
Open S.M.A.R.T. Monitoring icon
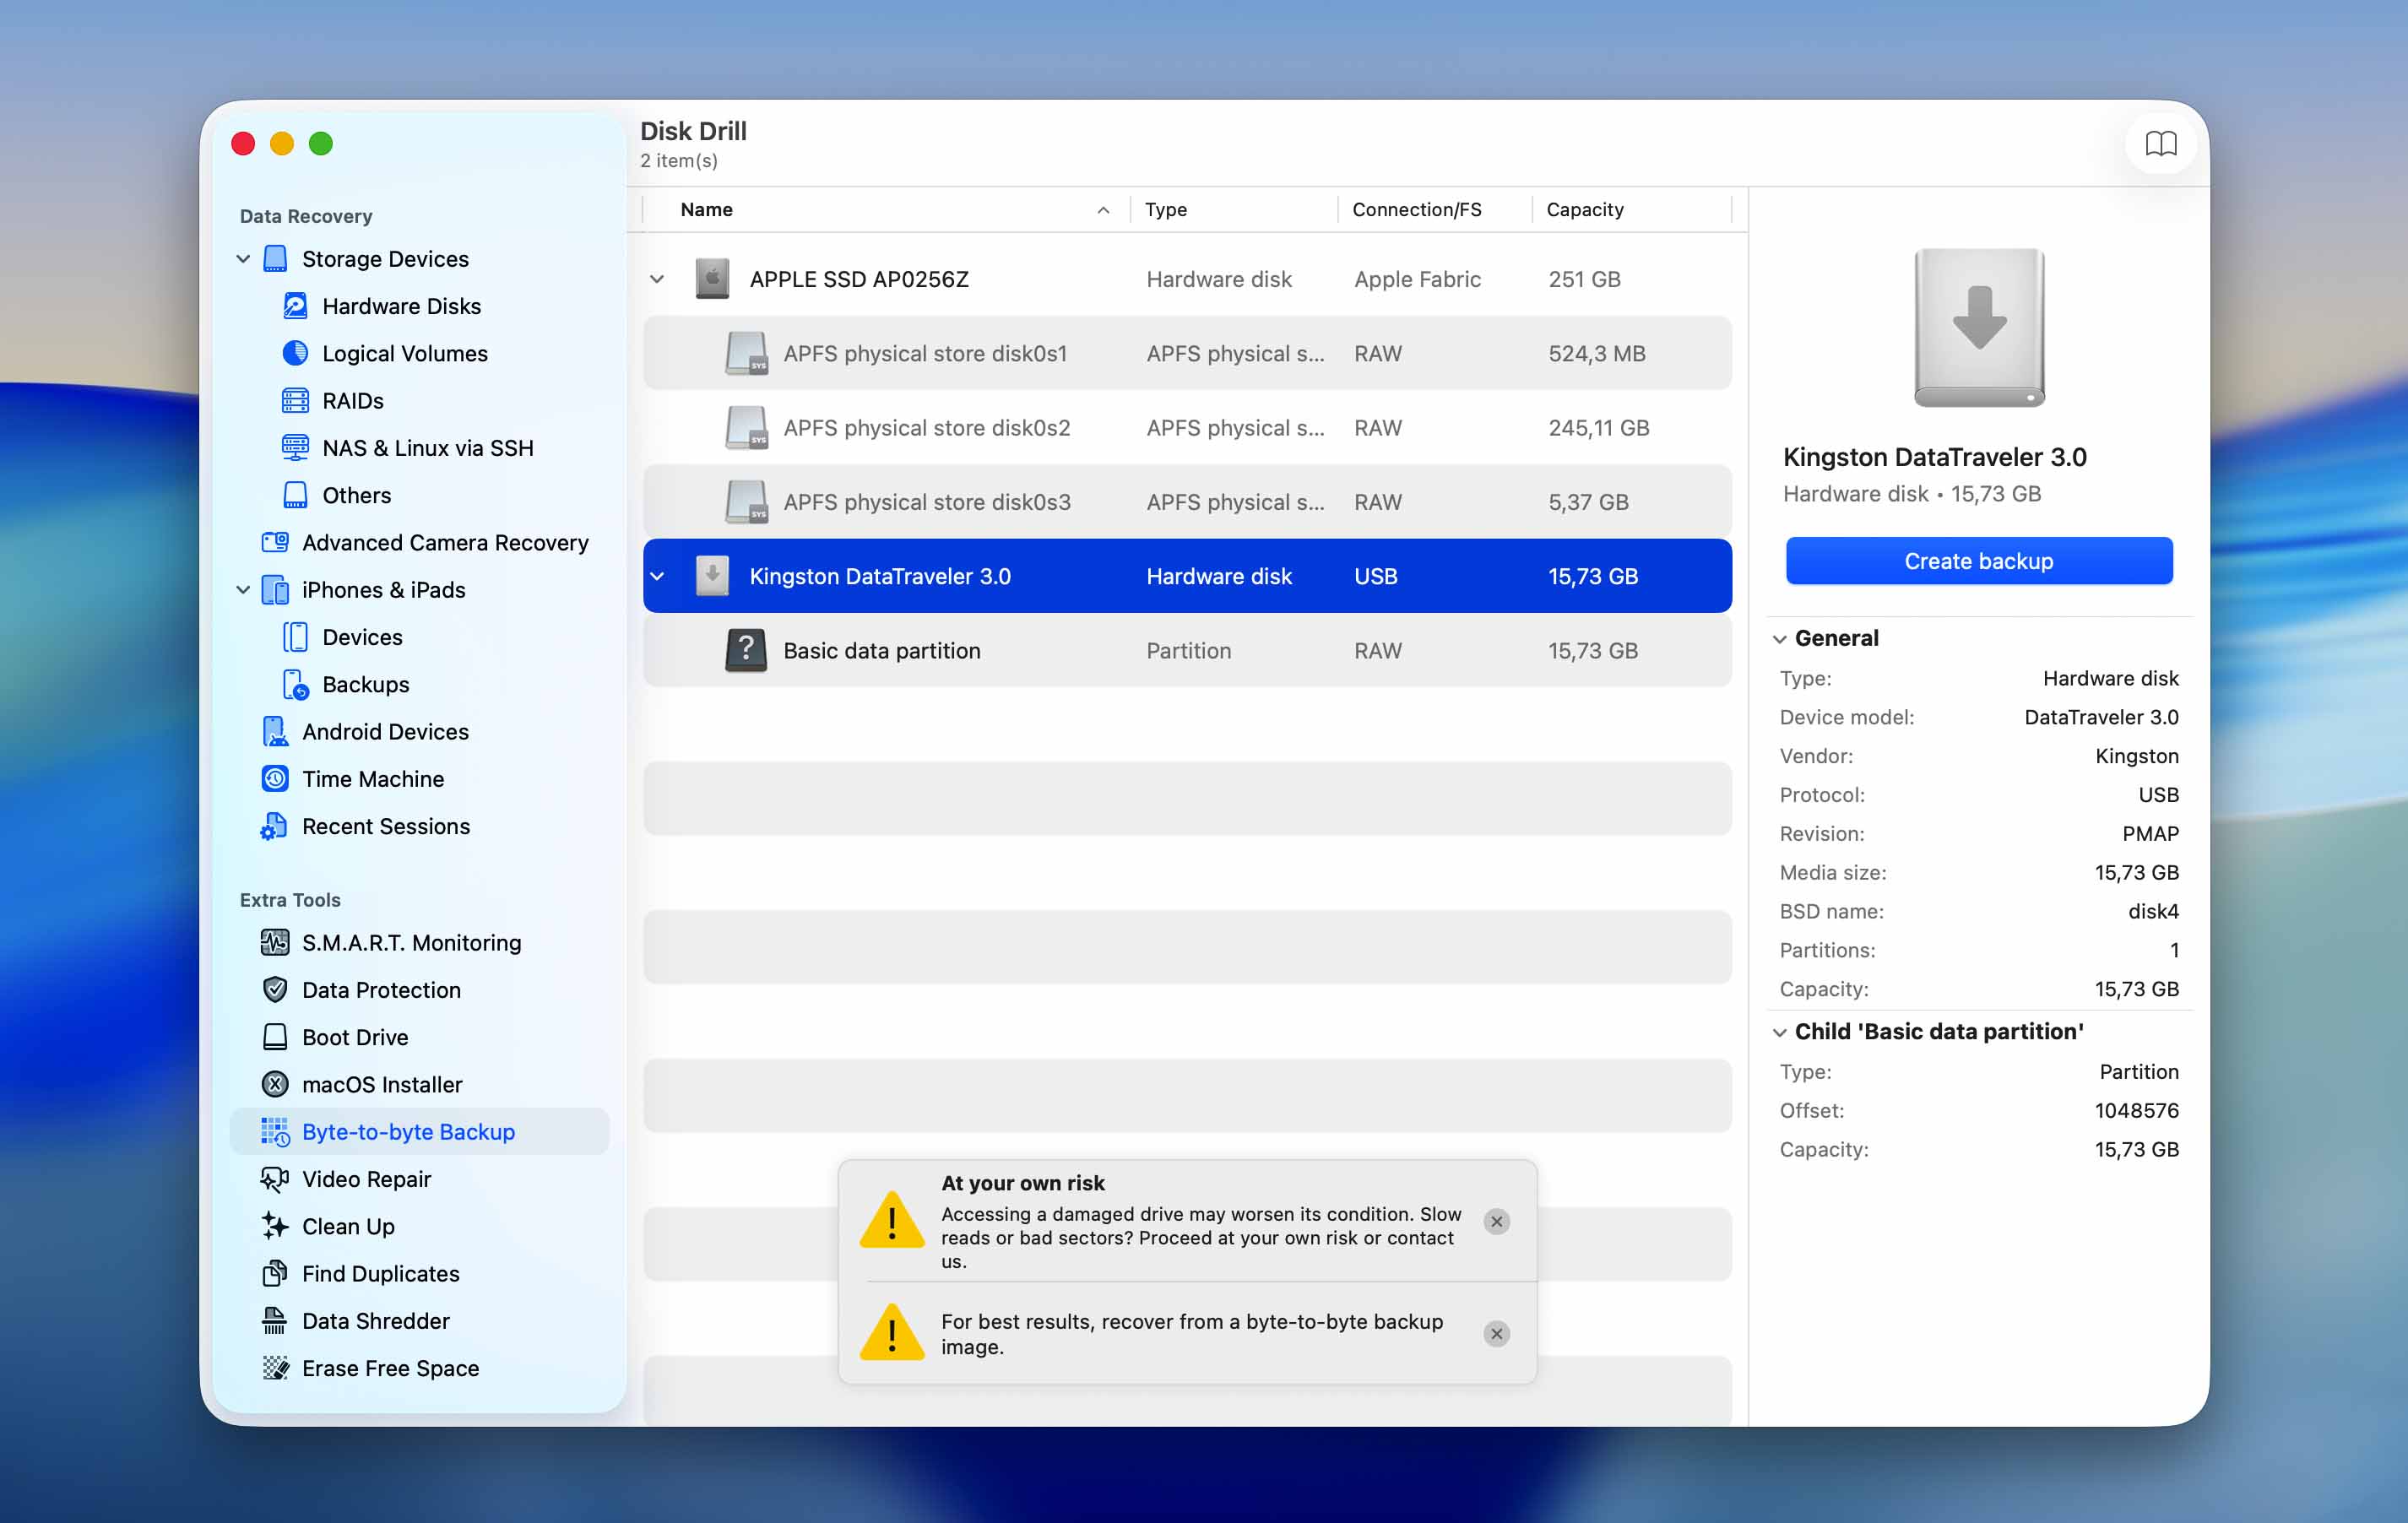click(x=275, y=942)
